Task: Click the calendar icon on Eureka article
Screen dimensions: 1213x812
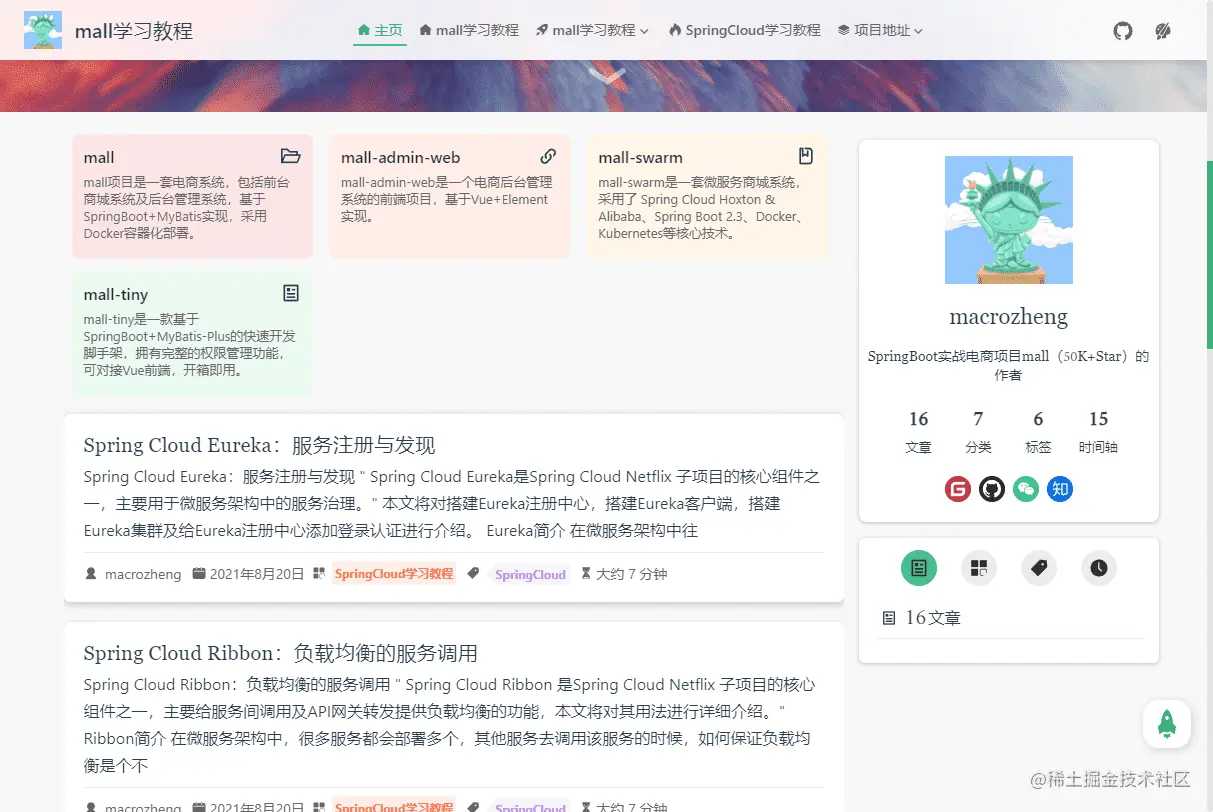Action: point(199,574)
